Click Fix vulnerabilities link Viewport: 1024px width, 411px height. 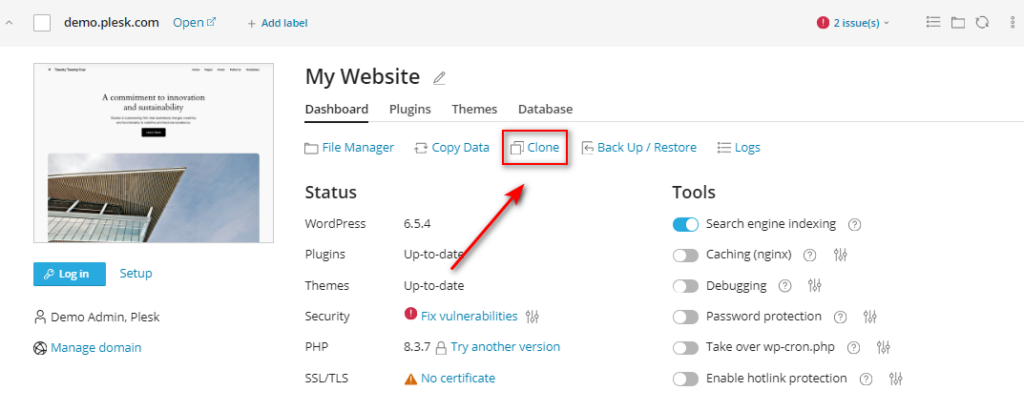click(x=469, y=316)
